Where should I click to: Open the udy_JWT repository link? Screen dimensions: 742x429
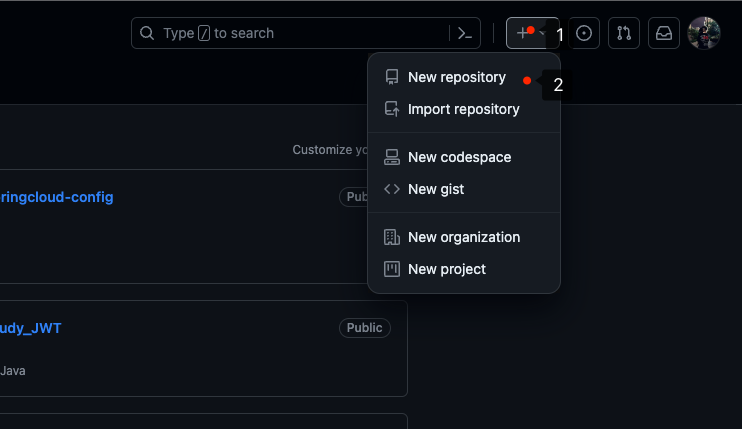pyautogui.click(x=31, y=328)
